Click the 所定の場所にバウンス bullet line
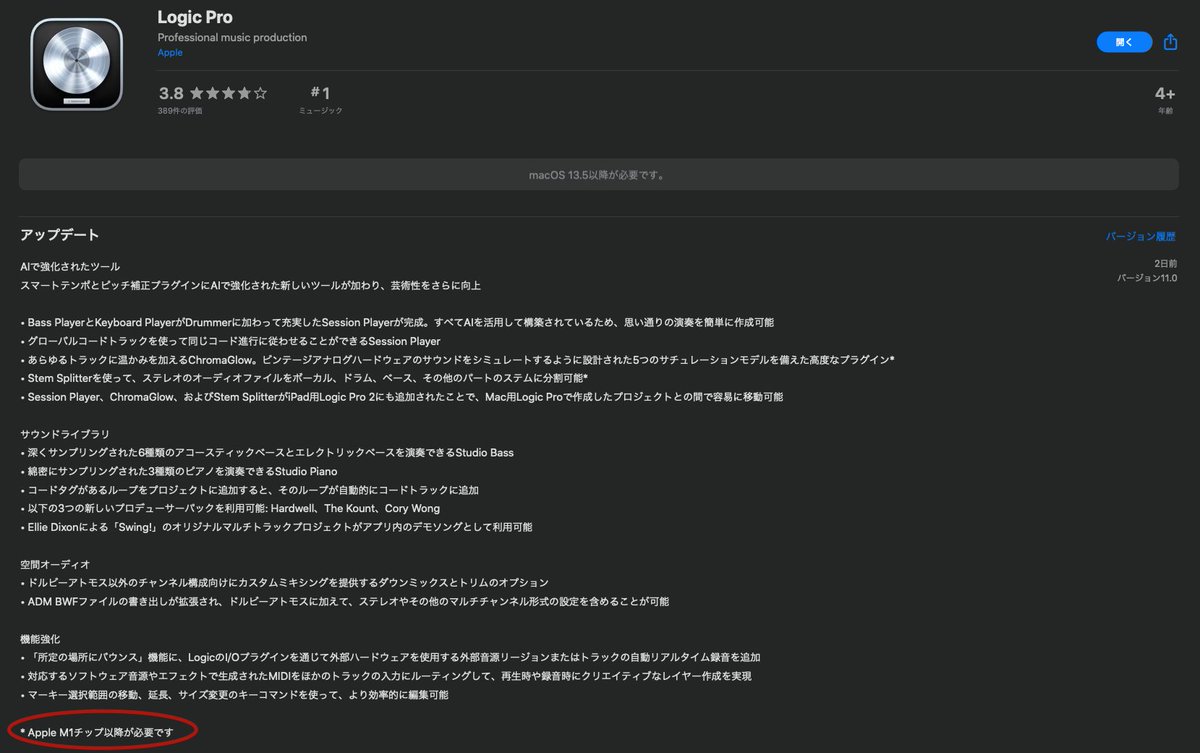This screenshot has width=1200, height=753. pyautogui.click(x=391, y=657)
